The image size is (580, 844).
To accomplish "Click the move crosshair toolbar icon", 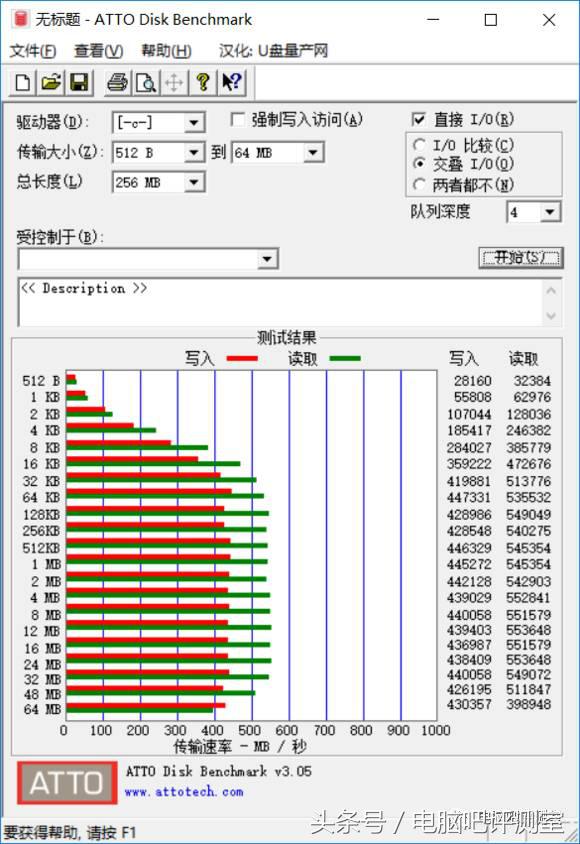I will point(174,82).
